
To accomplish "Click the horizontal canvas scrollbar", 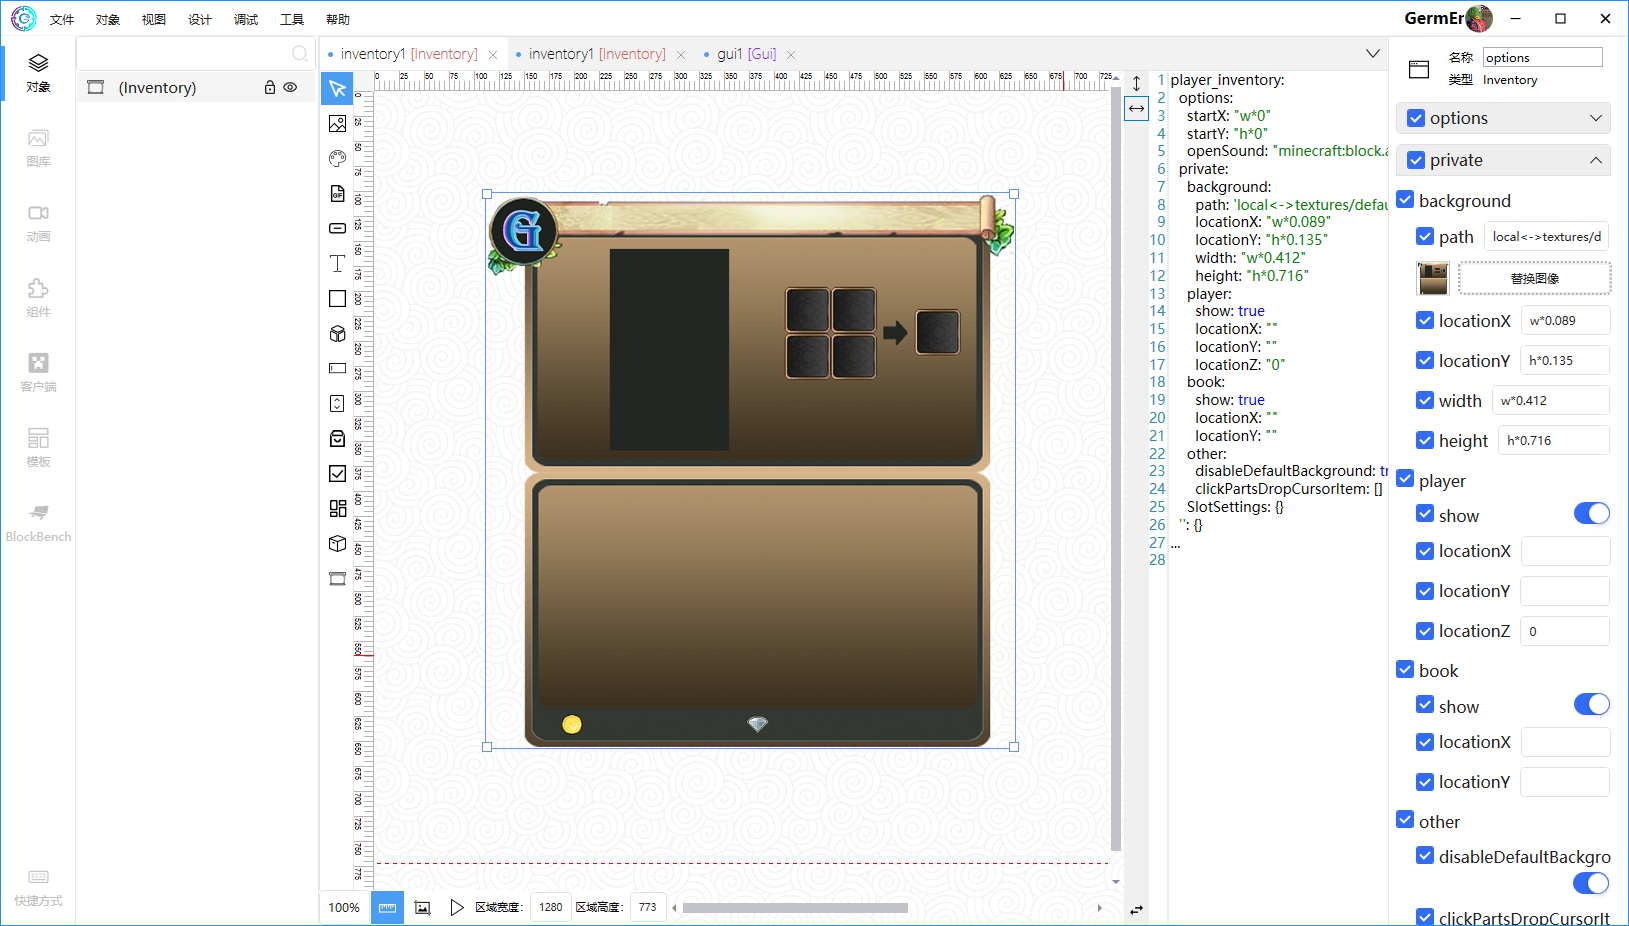I will pos(795,908).
